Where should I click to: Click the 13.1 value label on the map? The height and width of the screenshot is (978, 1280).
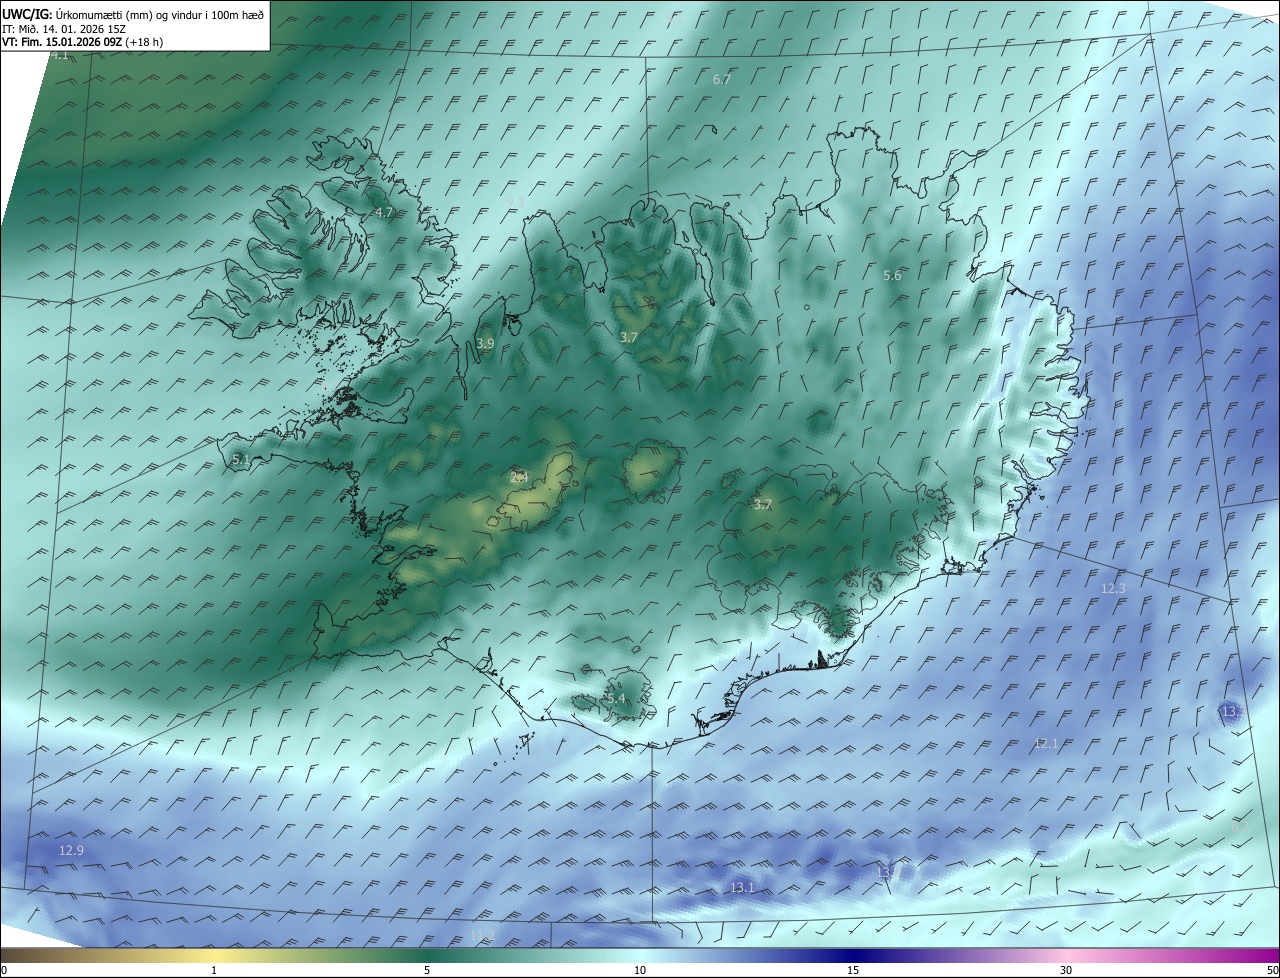point(742,887)
